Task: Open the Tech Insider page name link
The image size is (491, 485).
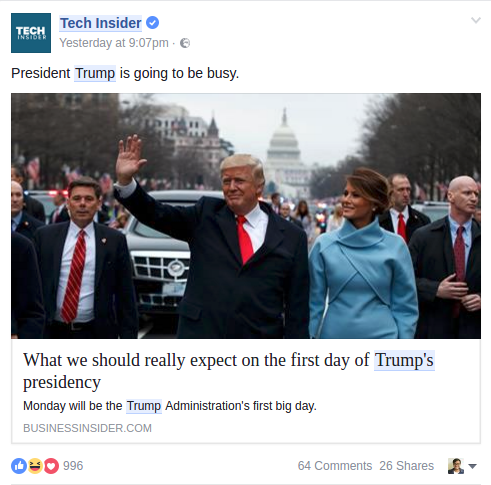Action: tap(101, 23)
